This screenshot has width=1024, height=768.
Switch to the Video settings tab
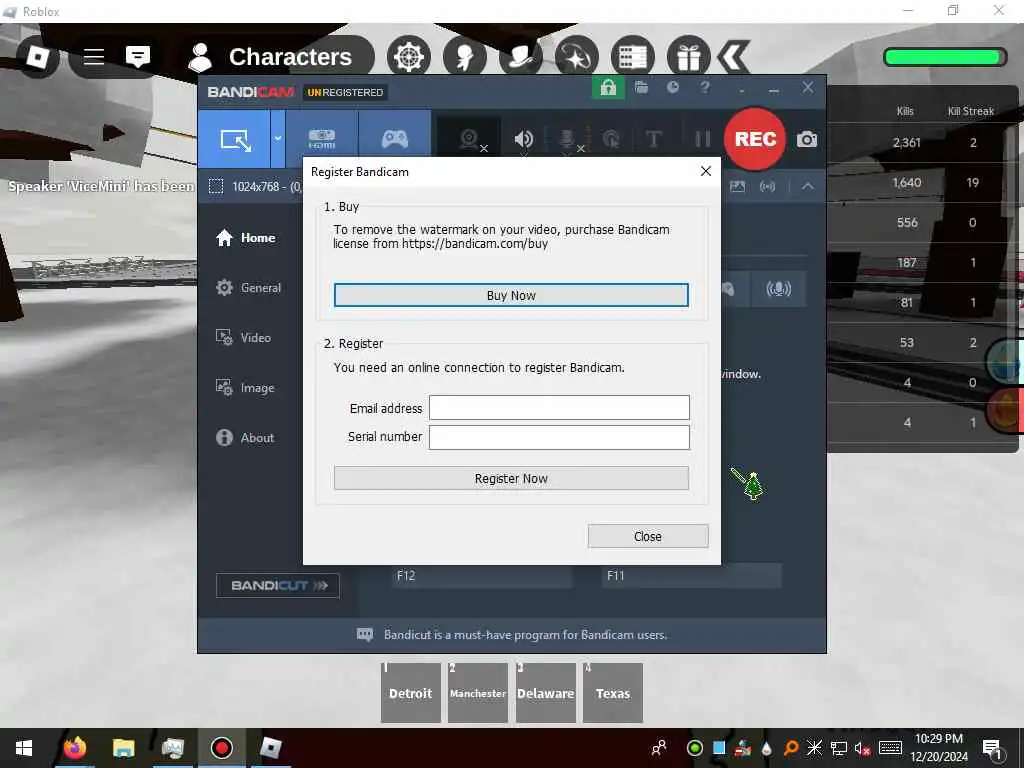[x=243, y=338]
